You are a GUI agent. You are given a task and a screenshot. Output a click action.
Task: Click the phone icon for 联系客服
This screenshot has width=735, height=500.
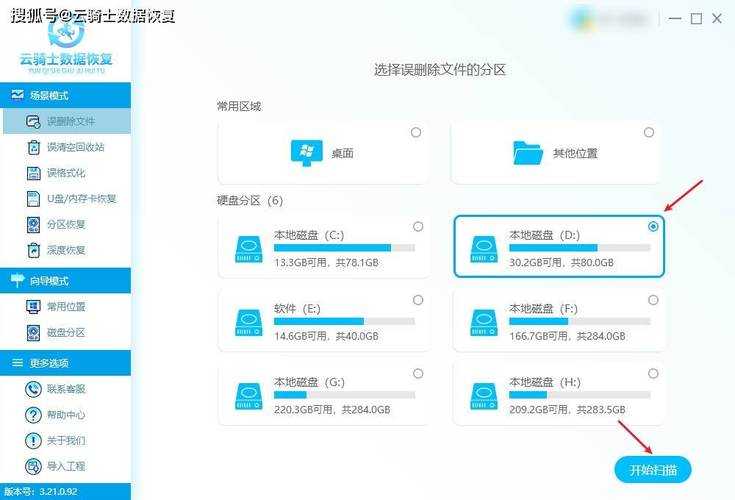point(33,389)
